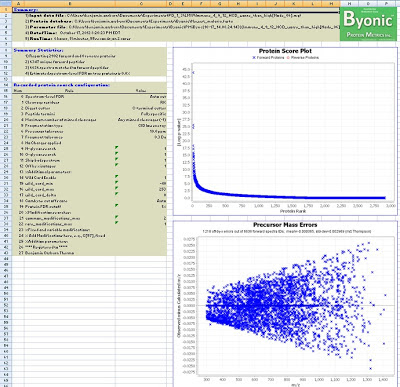Click 'Forward Proteins' legend entry
This screenshot has height=387, width=400.
click(x=269, y=58)
